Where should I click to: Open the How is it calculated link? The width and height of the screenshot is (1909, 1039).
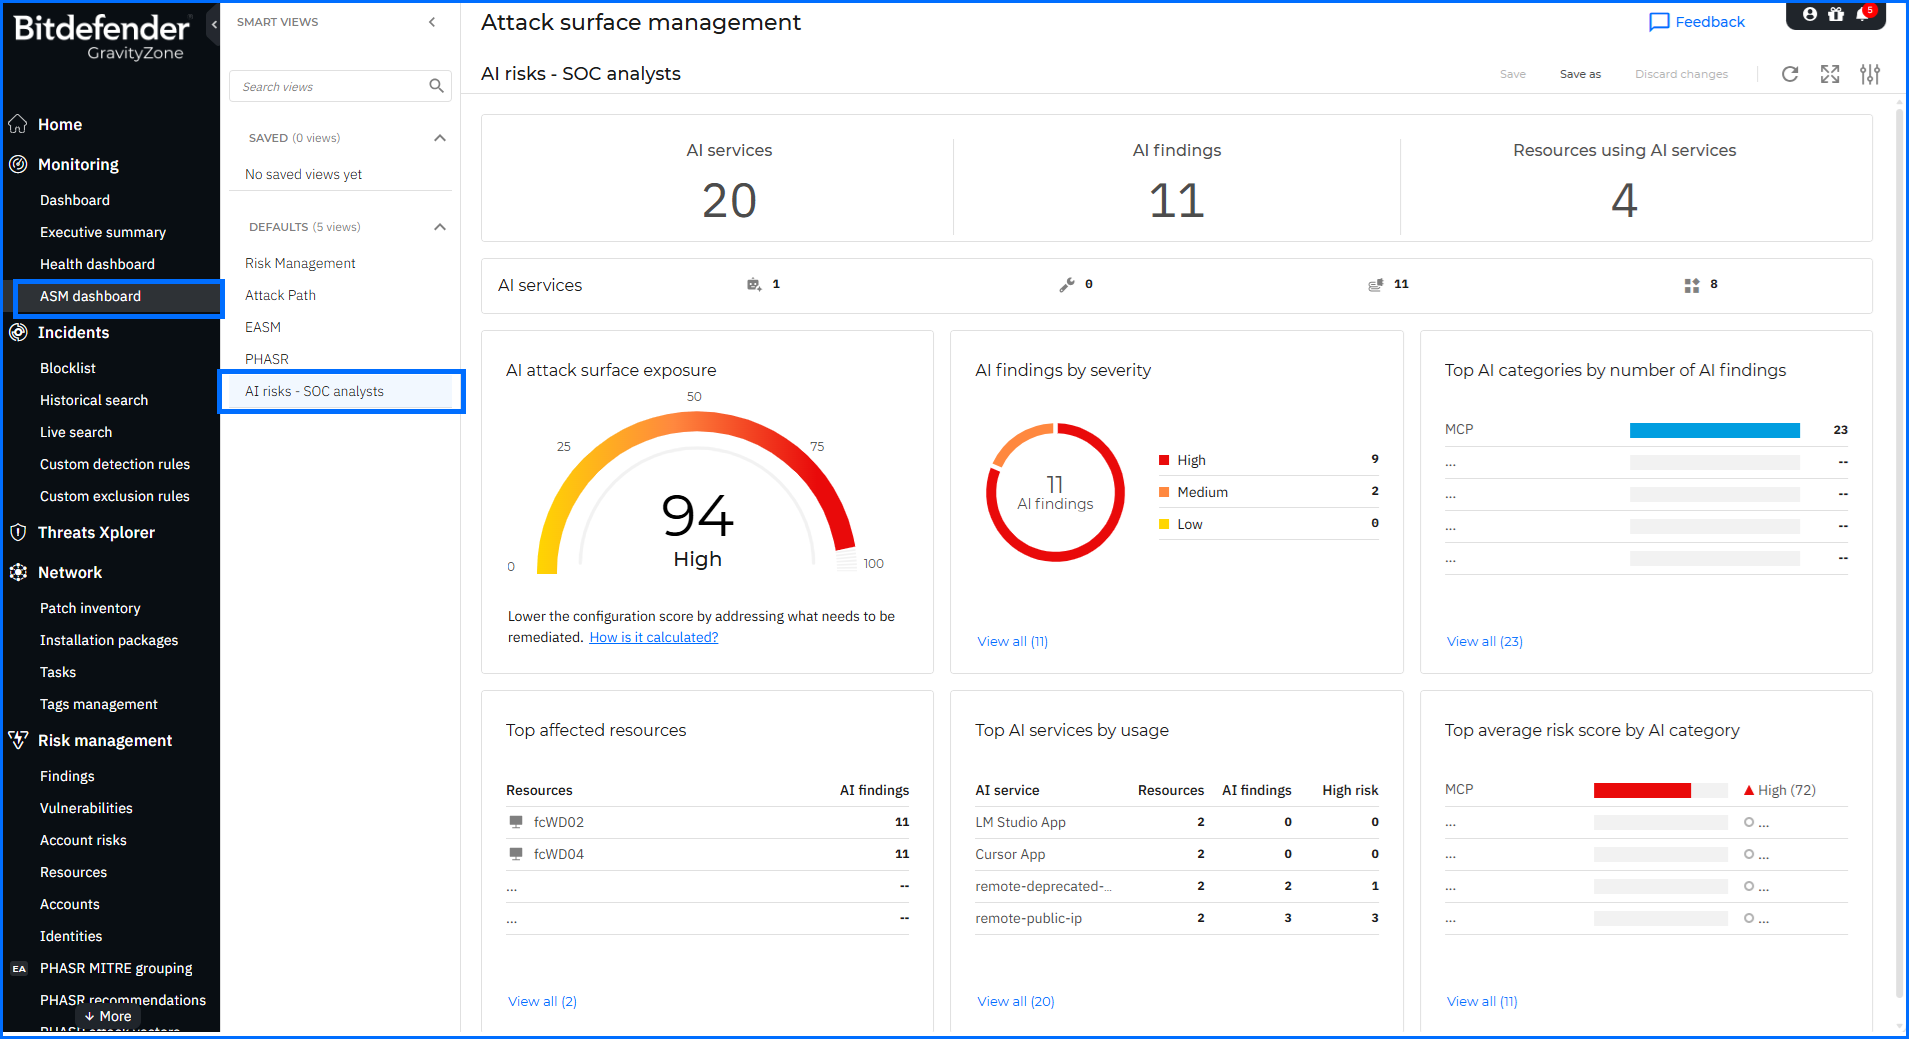tap(654, 637)
